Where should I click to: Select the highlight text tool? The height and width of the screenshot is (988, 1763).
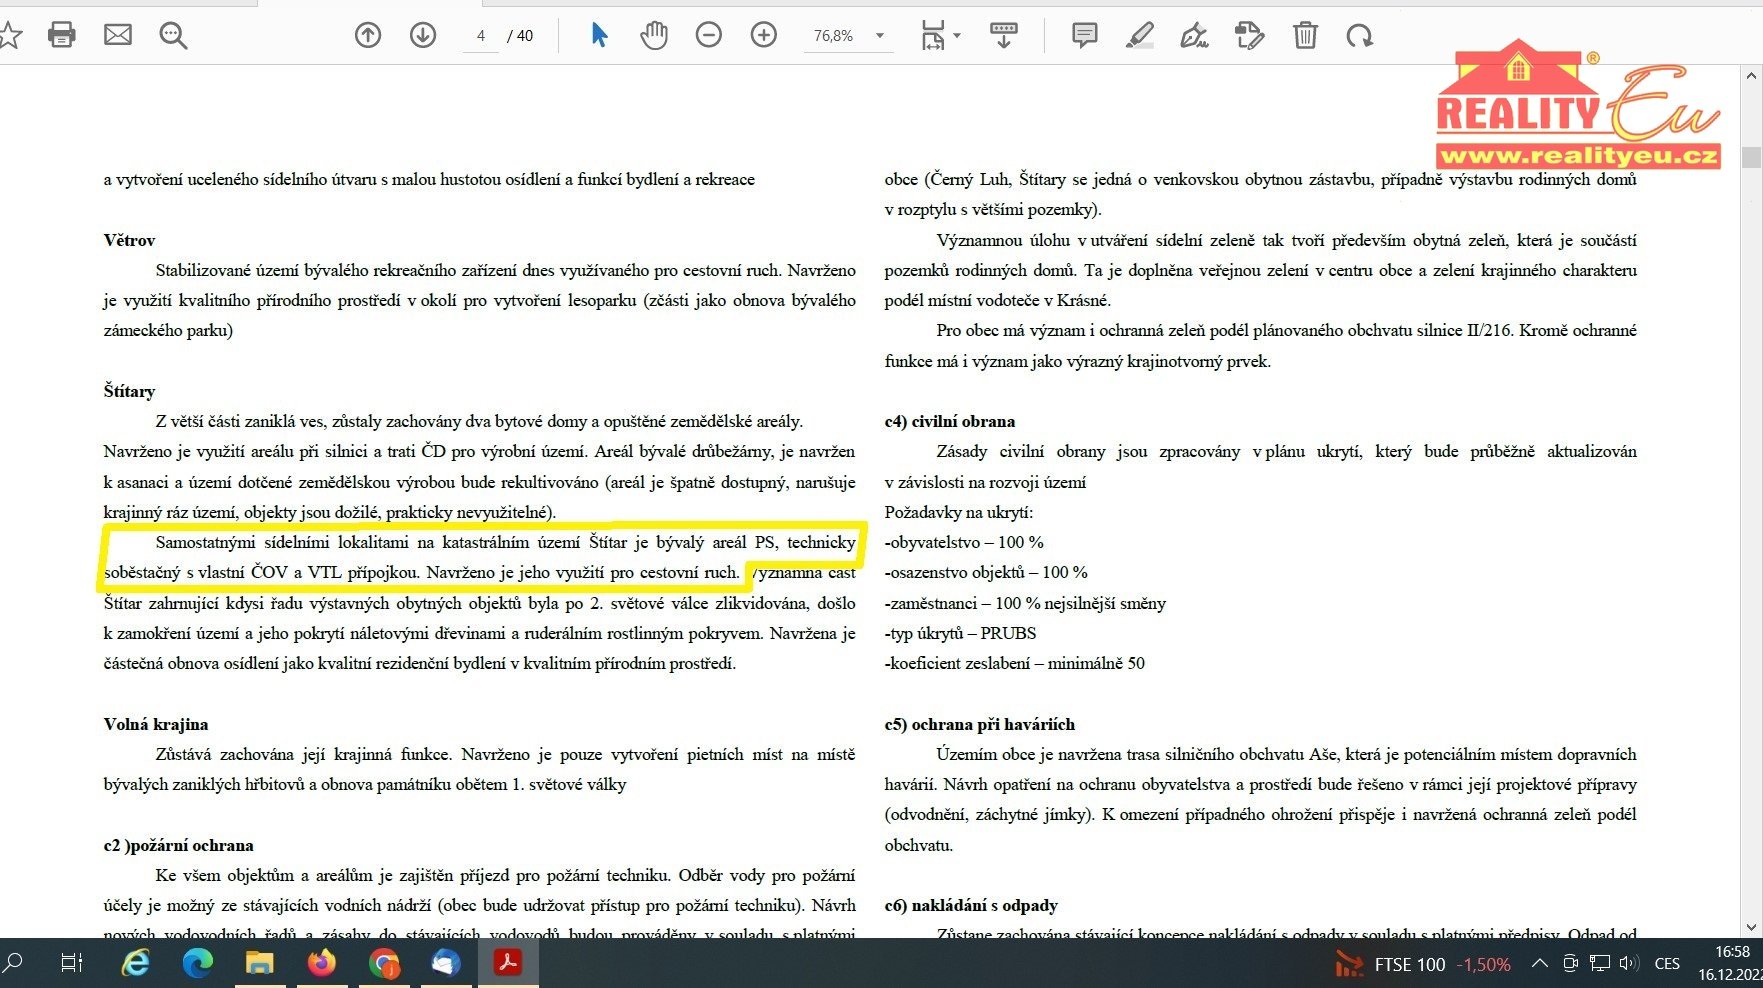coord(1140,35)
